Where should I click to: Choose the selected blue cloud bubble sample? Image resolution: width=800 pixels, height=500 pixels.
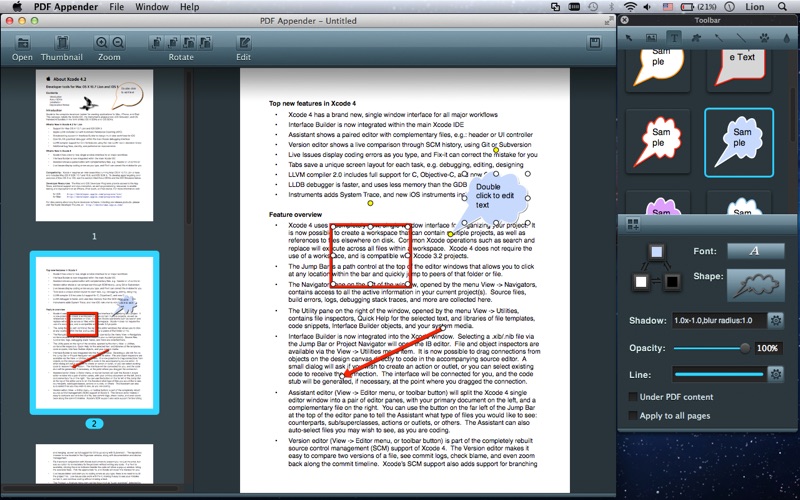(x=739, y=142)
